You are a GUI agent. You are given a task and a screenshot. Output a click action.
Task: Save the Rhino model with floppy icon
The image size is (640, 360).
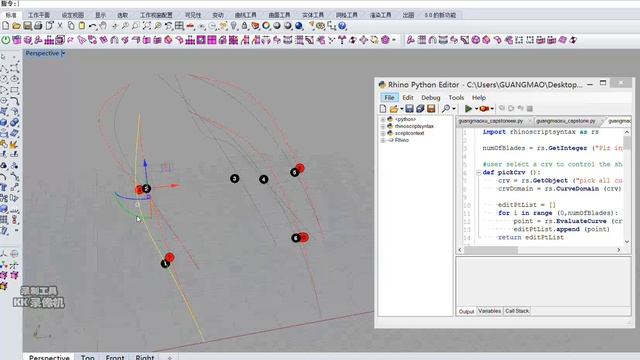click(x=27, y=26)
